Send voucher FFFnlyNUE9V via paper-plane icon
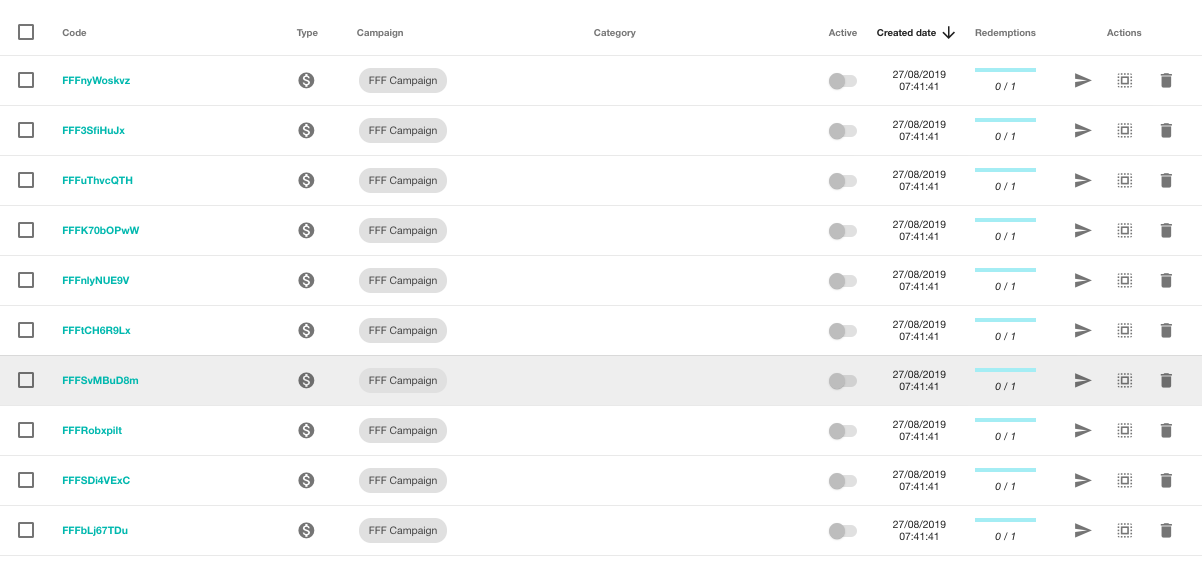This screenshot has height=565, width=1202. coord(1083,280)
